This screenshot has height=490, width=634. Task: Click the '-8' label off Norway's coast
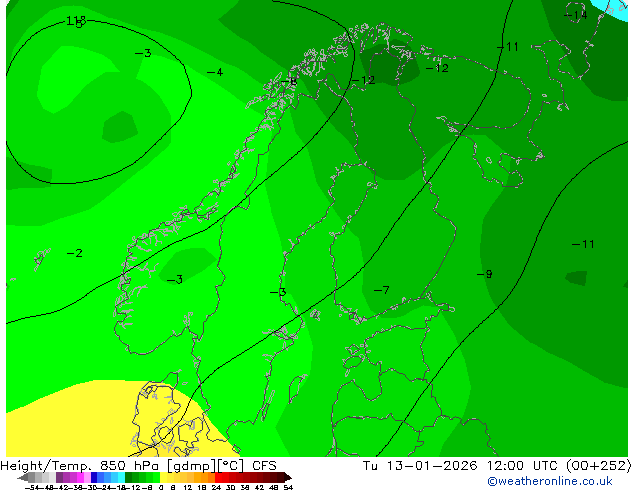(x=290, y=81)
